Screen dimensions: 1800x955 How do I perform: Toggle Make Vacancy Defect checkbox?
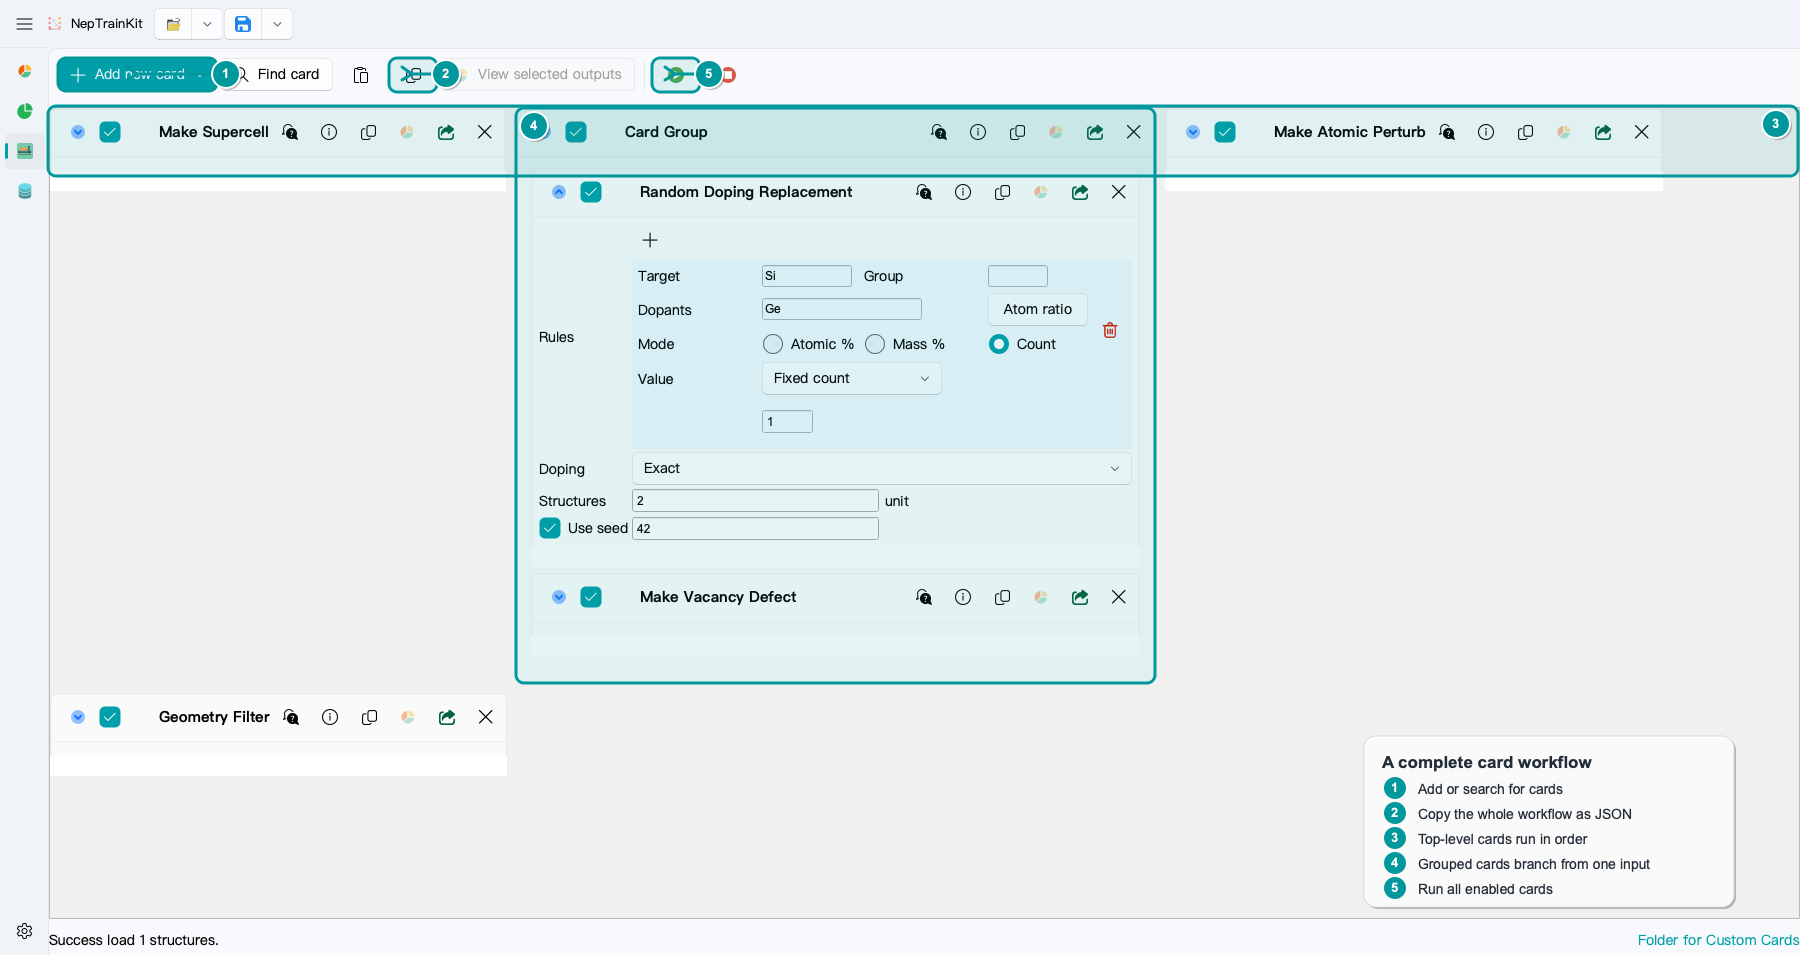click(591, 597)
